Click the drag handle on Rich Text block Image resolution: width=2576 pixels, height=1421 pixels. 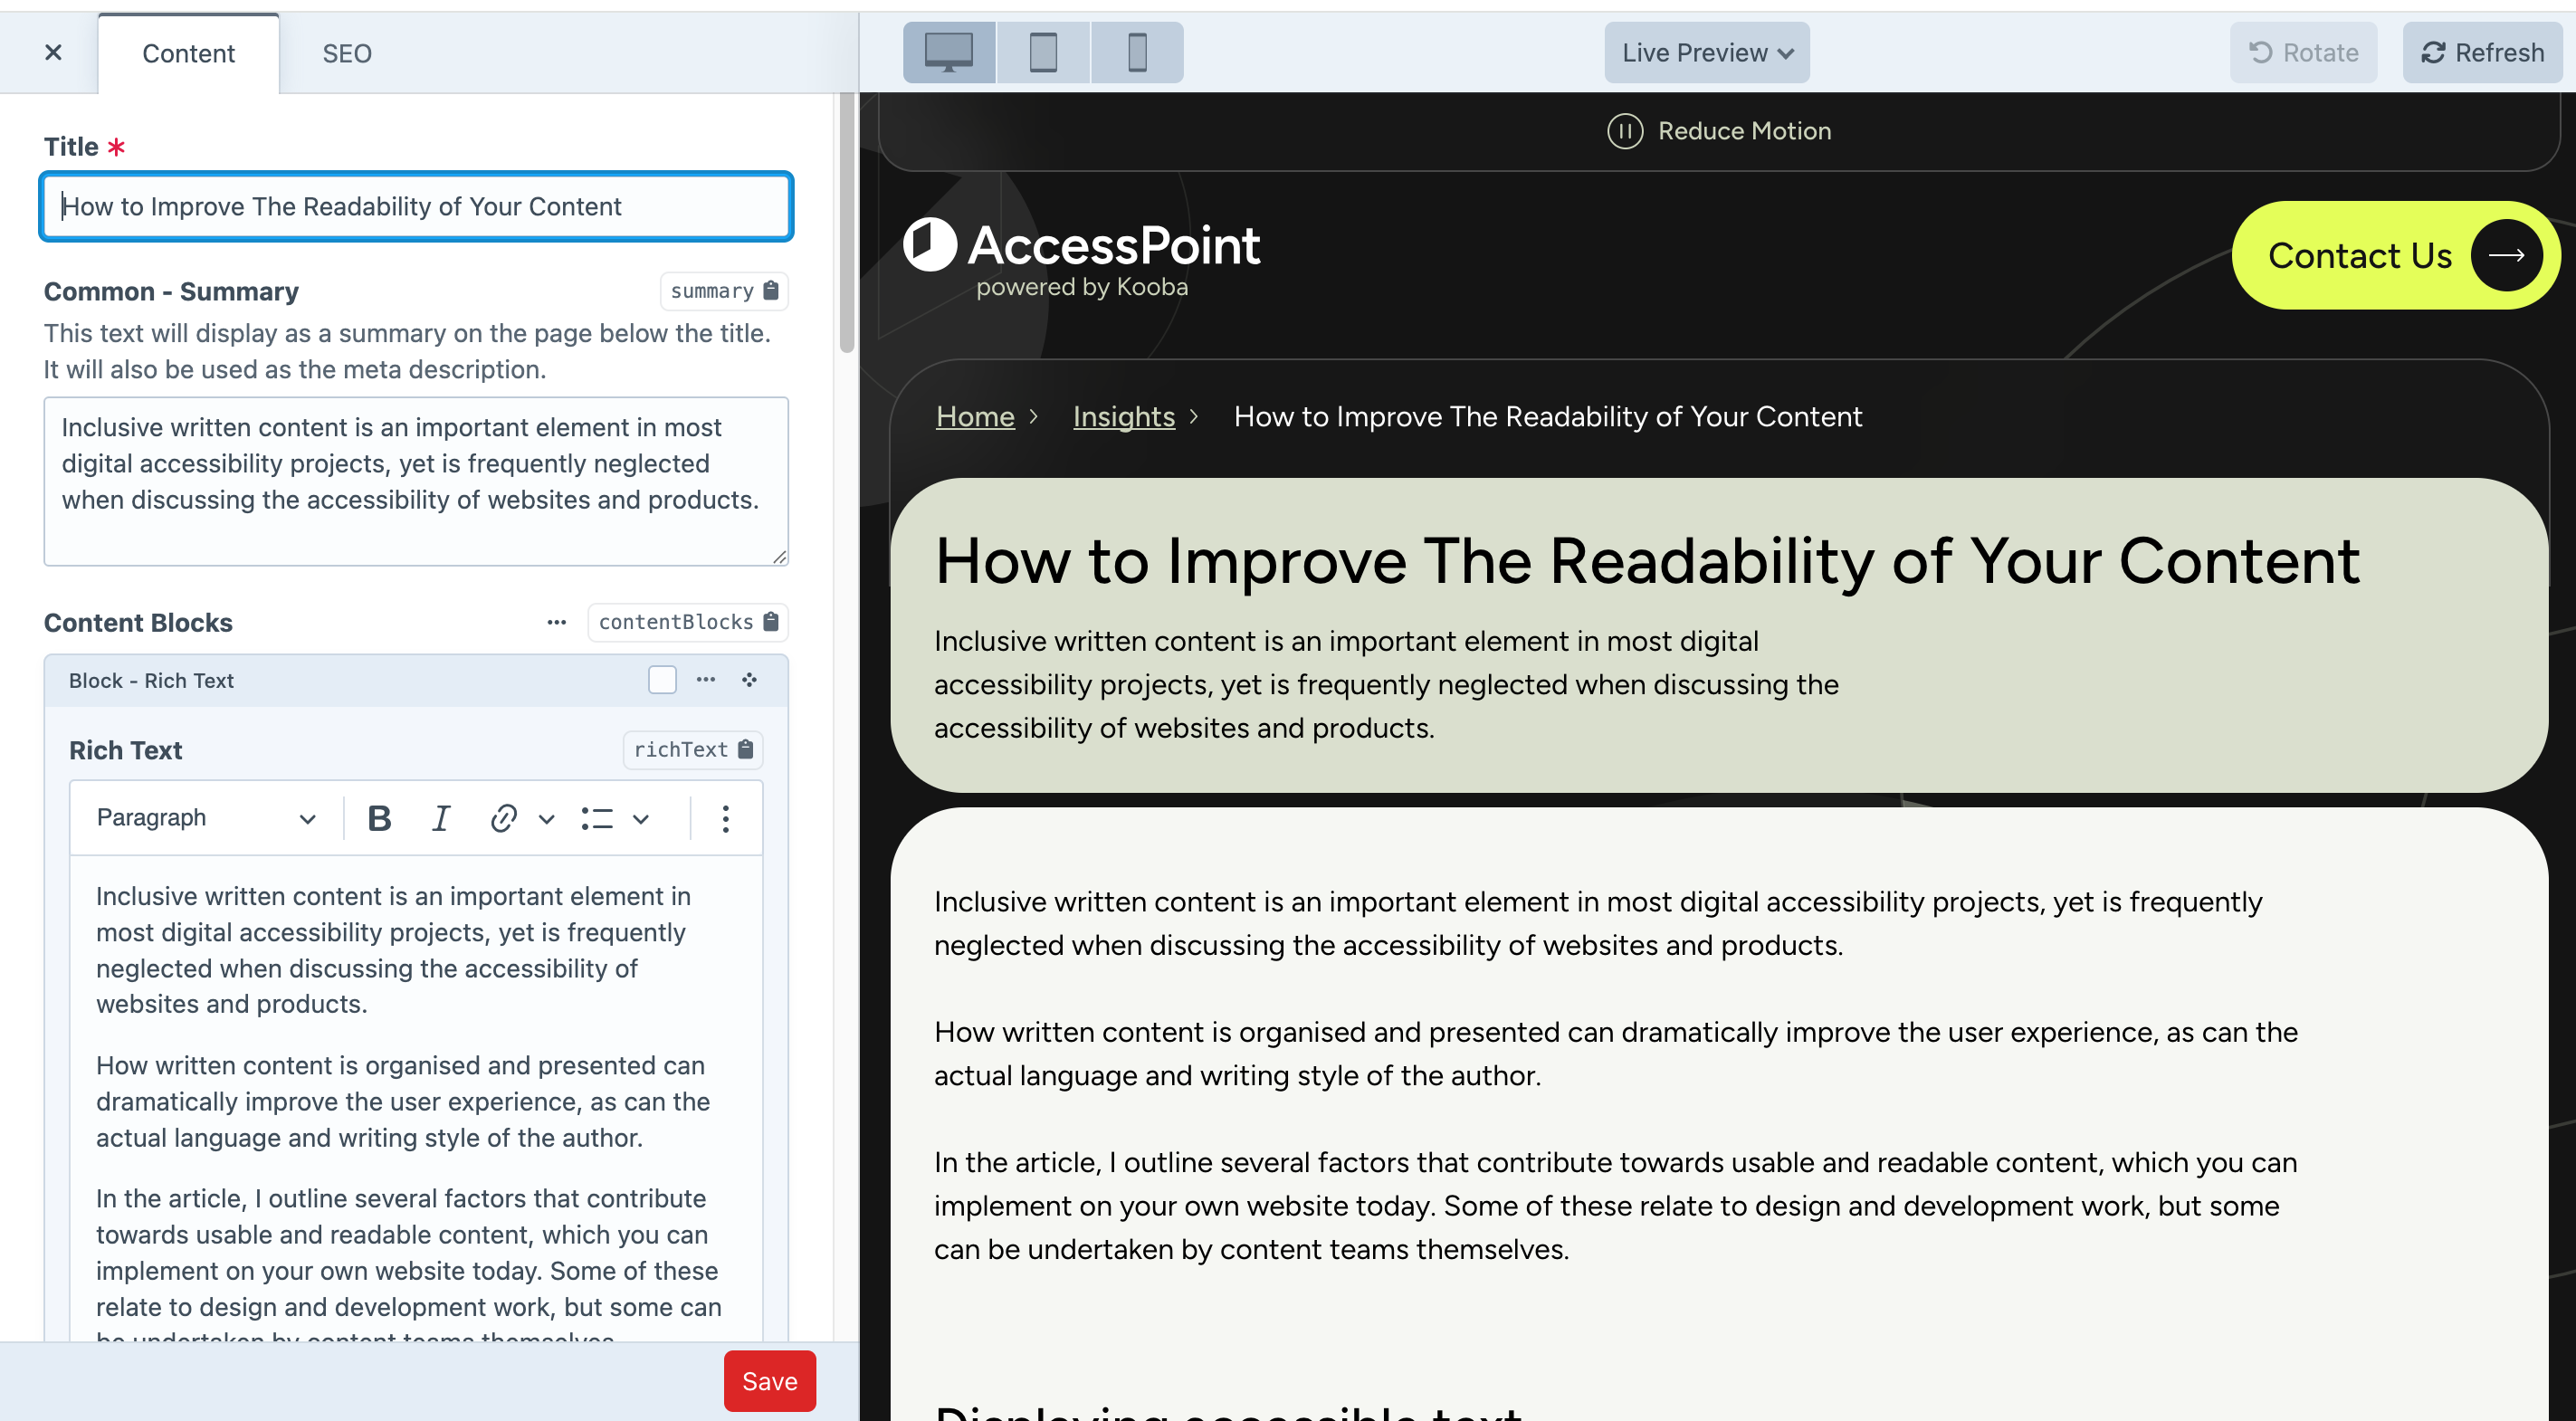pos(749,680)
